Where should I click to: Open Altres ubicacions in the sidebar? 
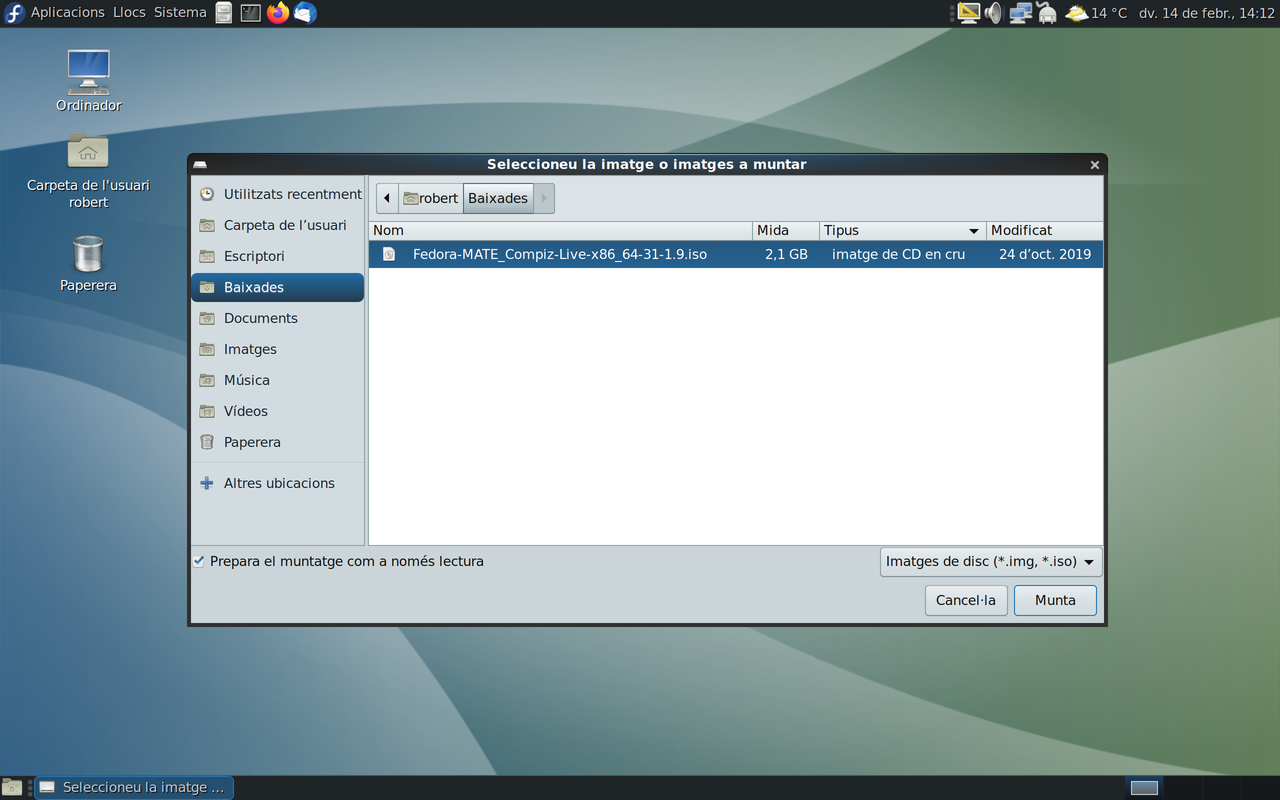click(277, 483)
